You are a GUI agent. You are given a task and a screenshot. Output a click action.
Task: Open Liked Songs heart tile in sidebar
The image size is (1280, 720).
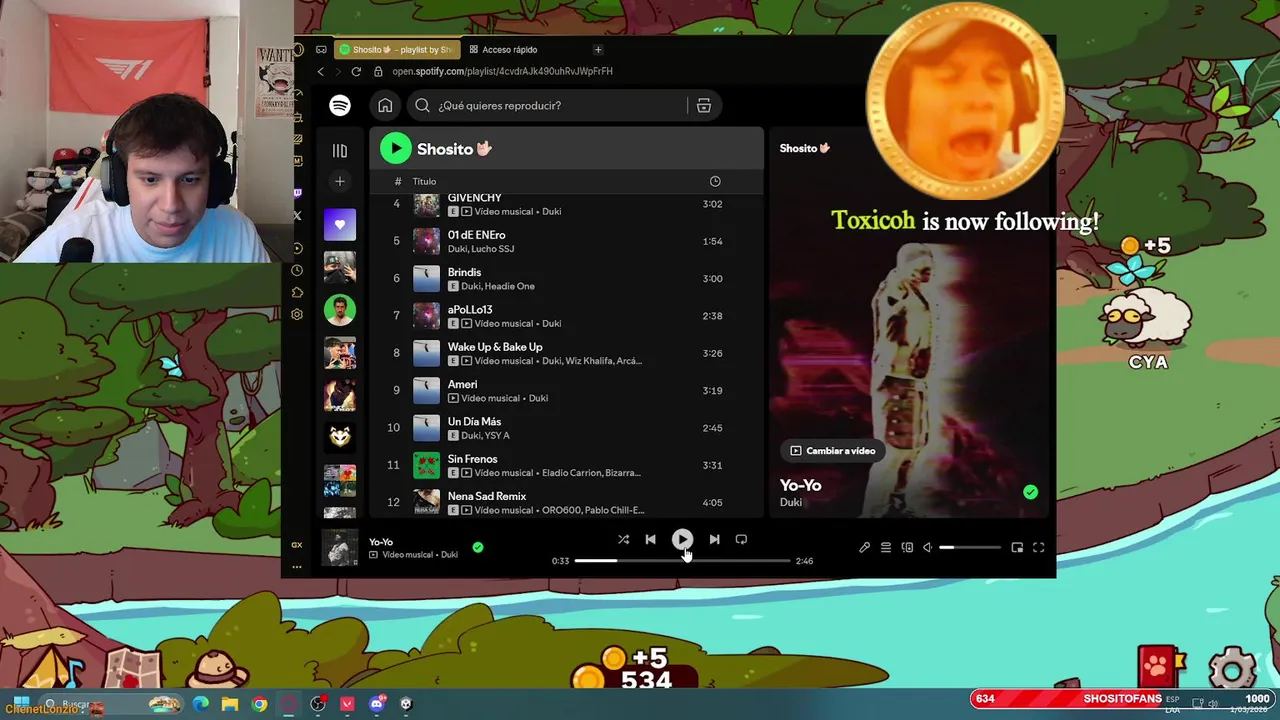click(340, 225)
